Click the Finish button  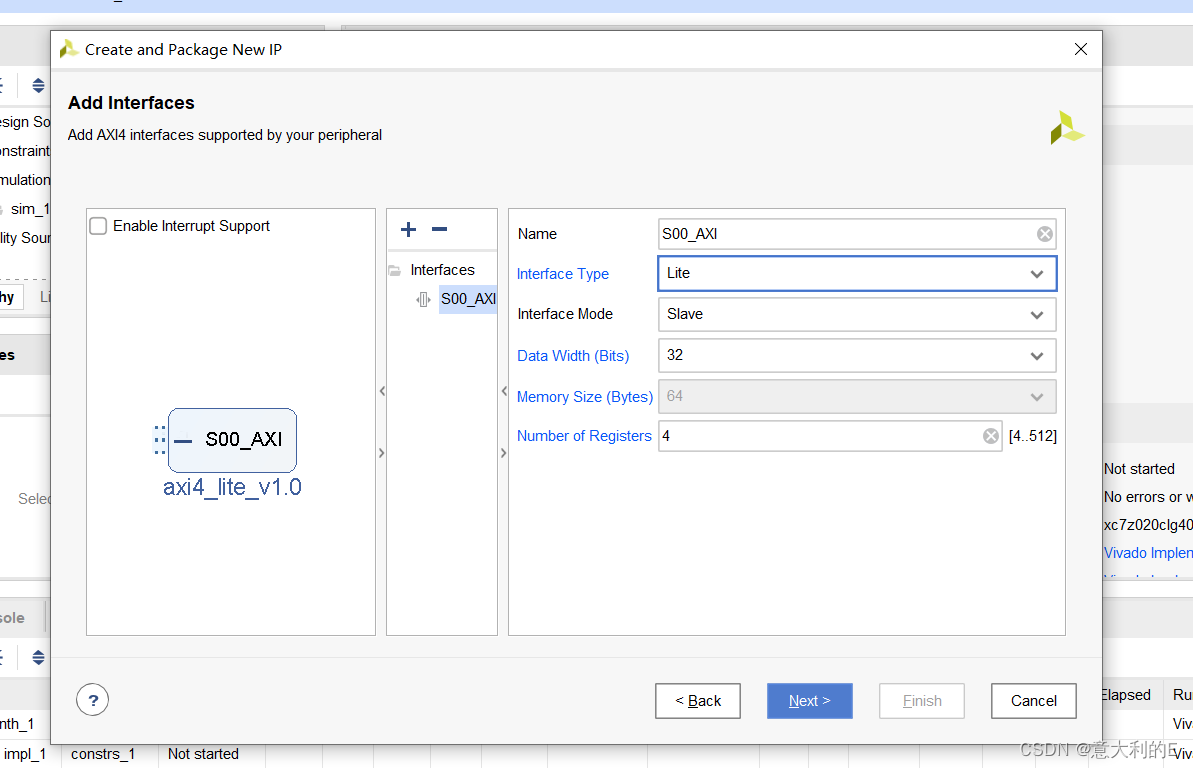pos(921,701)
